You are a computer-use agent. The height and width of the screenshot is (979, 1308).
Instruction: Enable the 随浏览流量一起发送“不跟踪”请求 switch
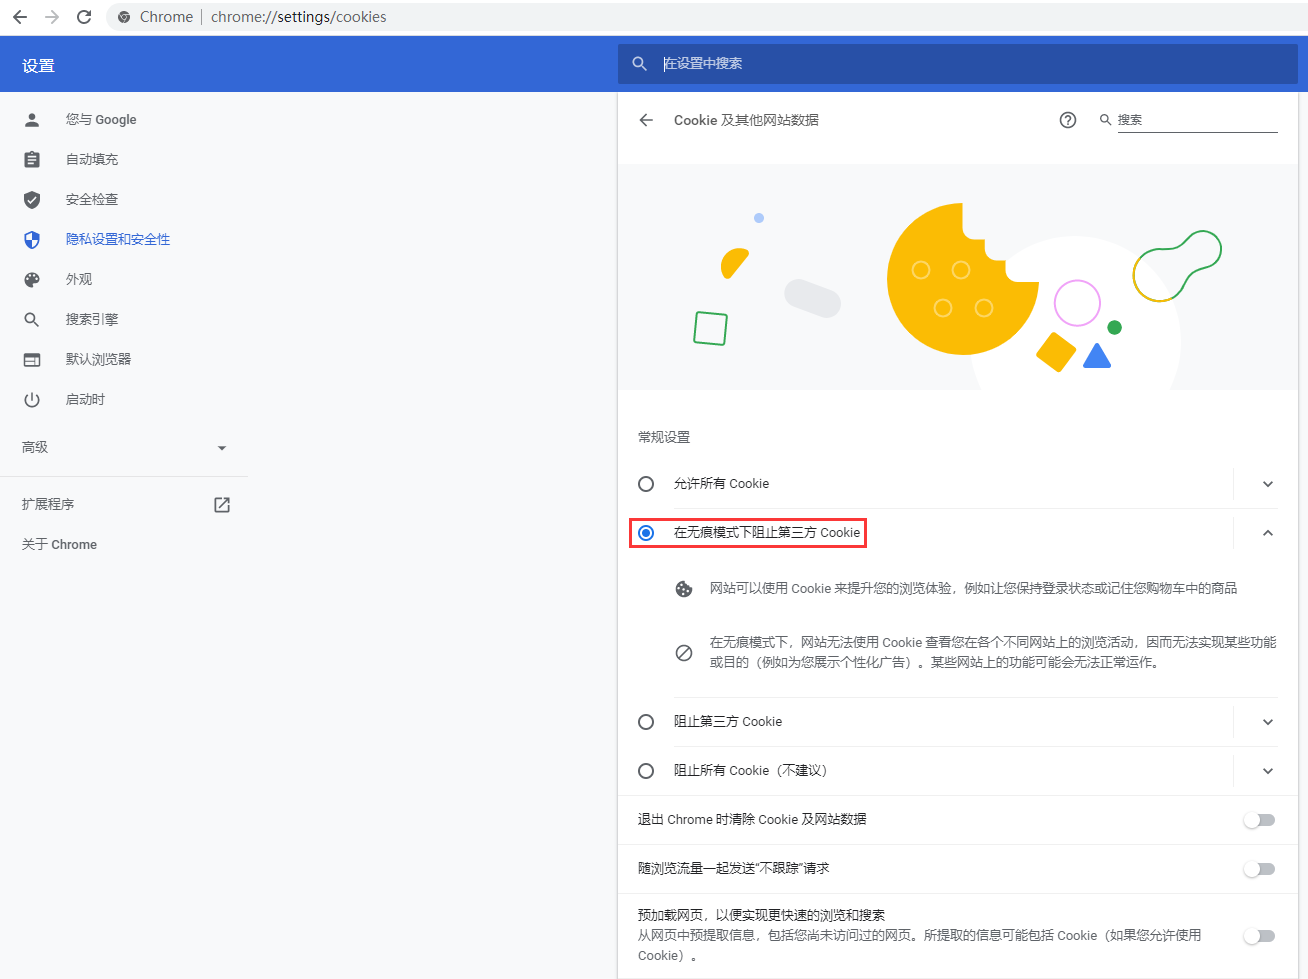(1259, 869)
